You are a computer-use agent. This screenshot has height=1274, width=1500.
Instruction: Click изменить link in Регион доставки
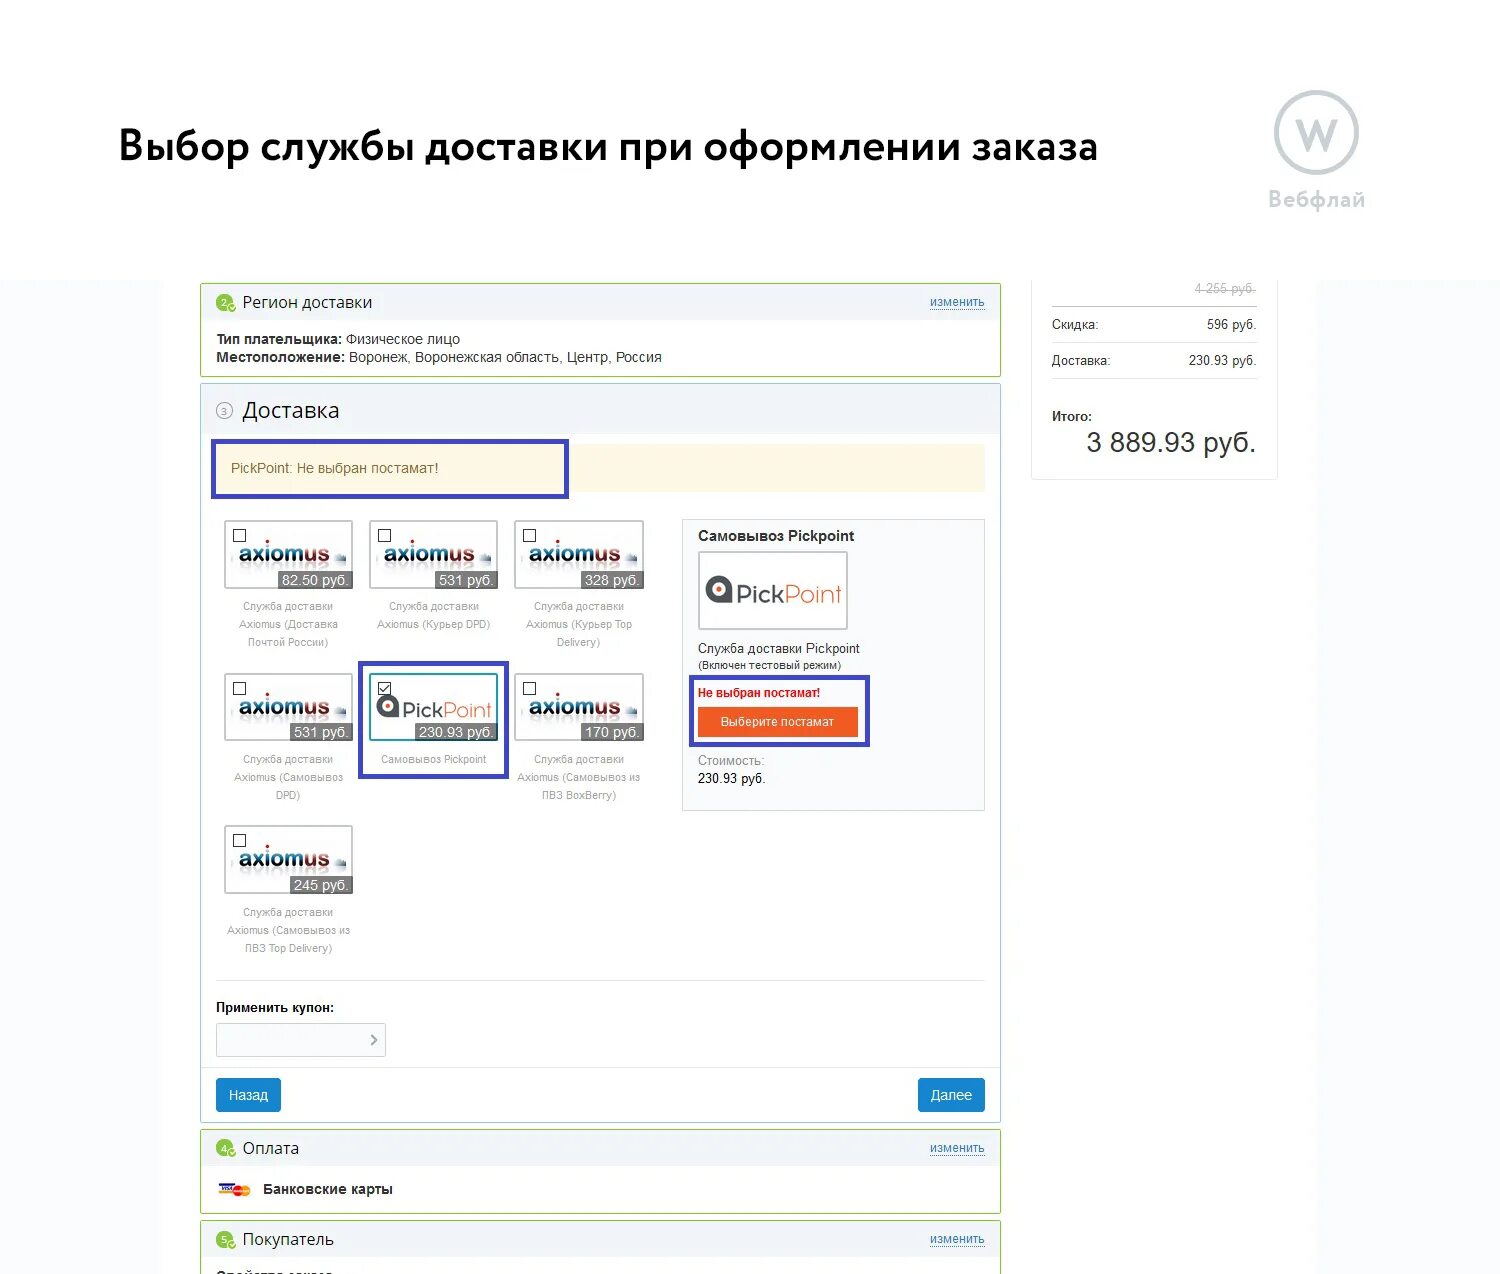(957, 302)
